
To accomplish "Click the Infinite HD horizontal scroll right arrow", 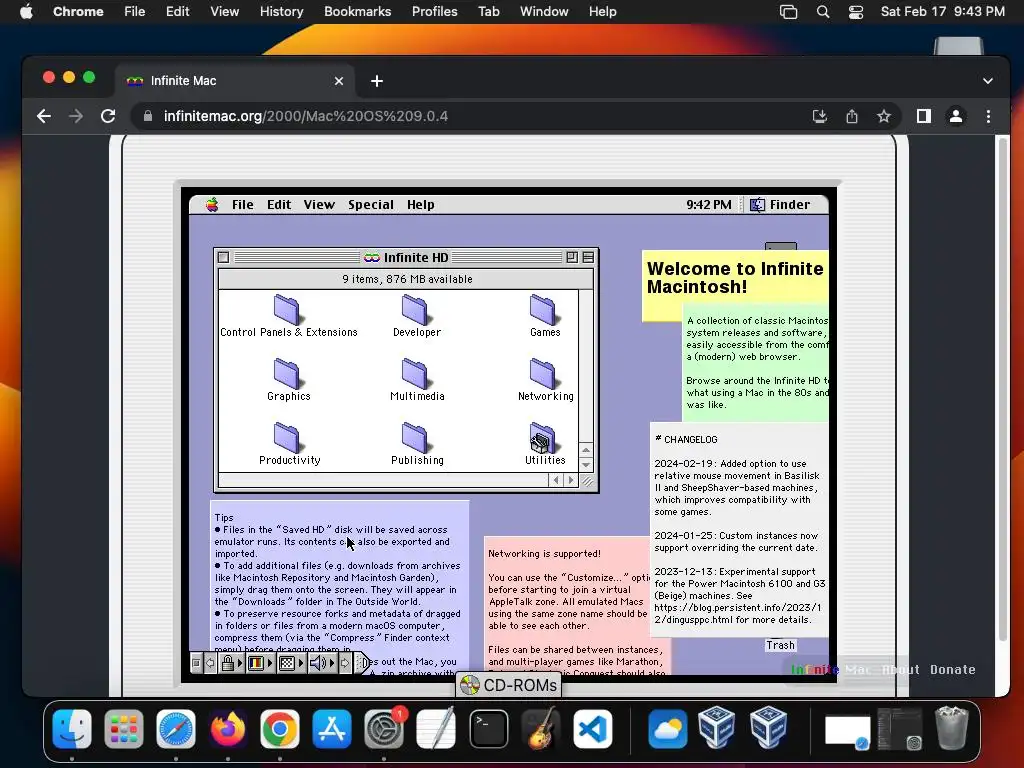I will 571,480.
